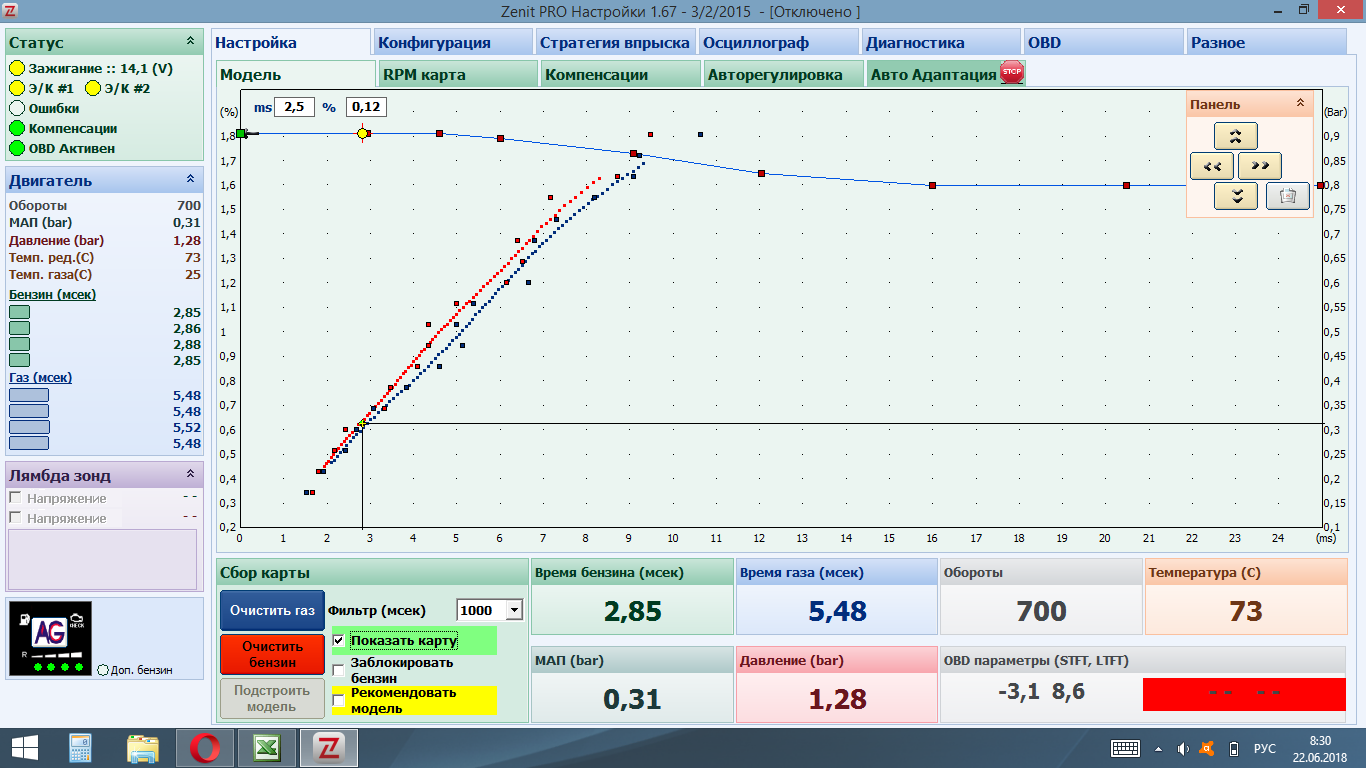Click the double-right arrow button in Панель

(x=1260, y=166)
